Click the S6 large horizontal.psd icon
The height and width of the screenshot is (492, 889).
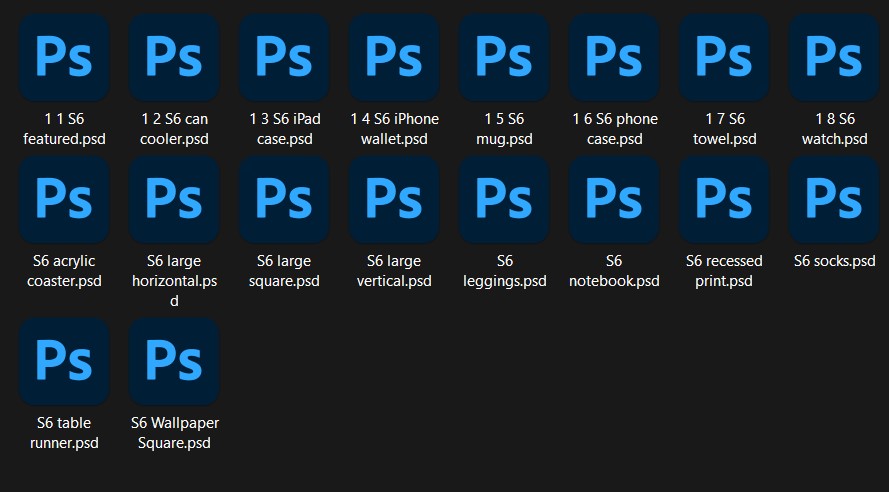(x=174, y=200)
